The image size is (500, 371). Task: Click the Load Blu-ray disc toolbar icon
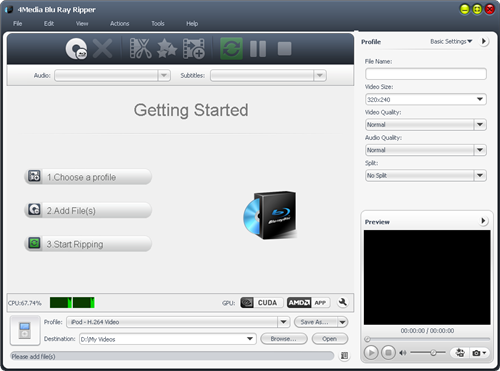76,49
